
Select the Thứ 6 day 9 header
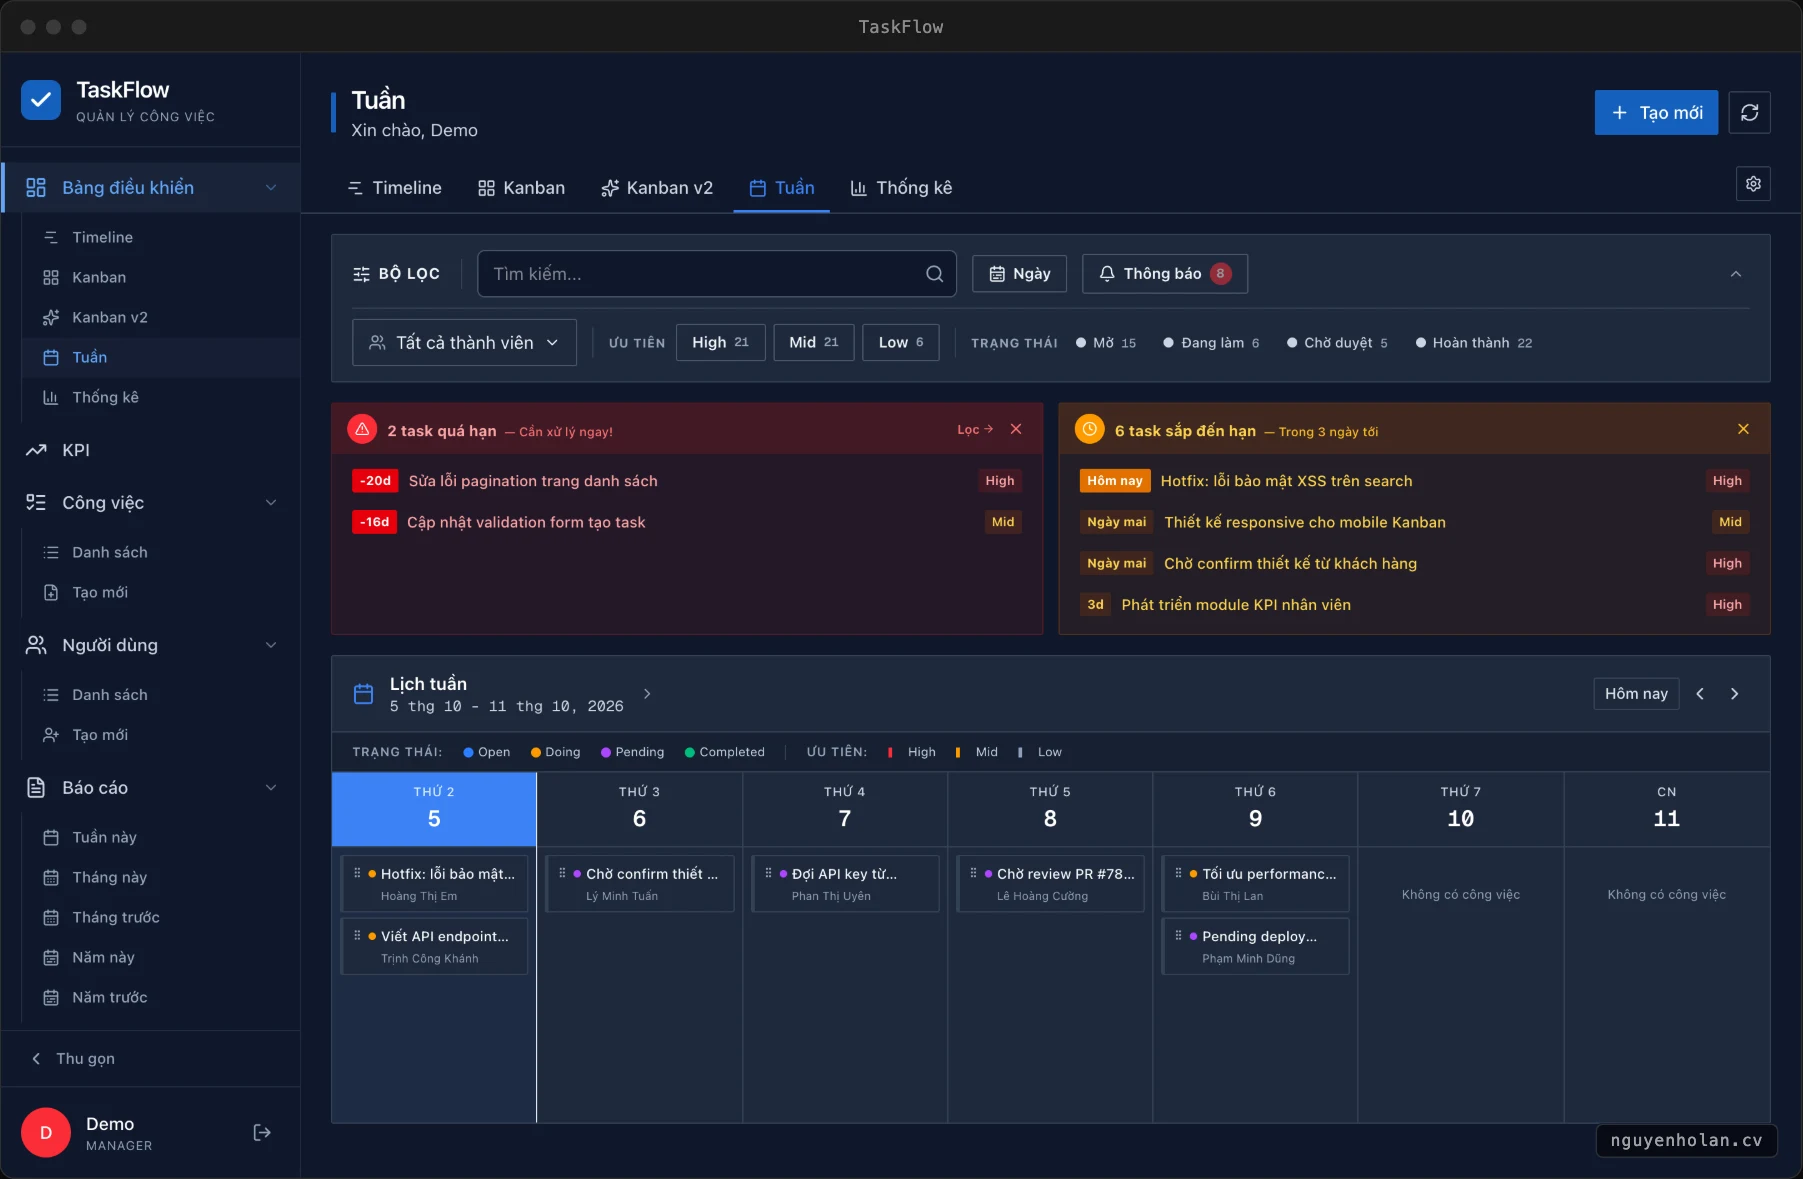pos(1255,809)
